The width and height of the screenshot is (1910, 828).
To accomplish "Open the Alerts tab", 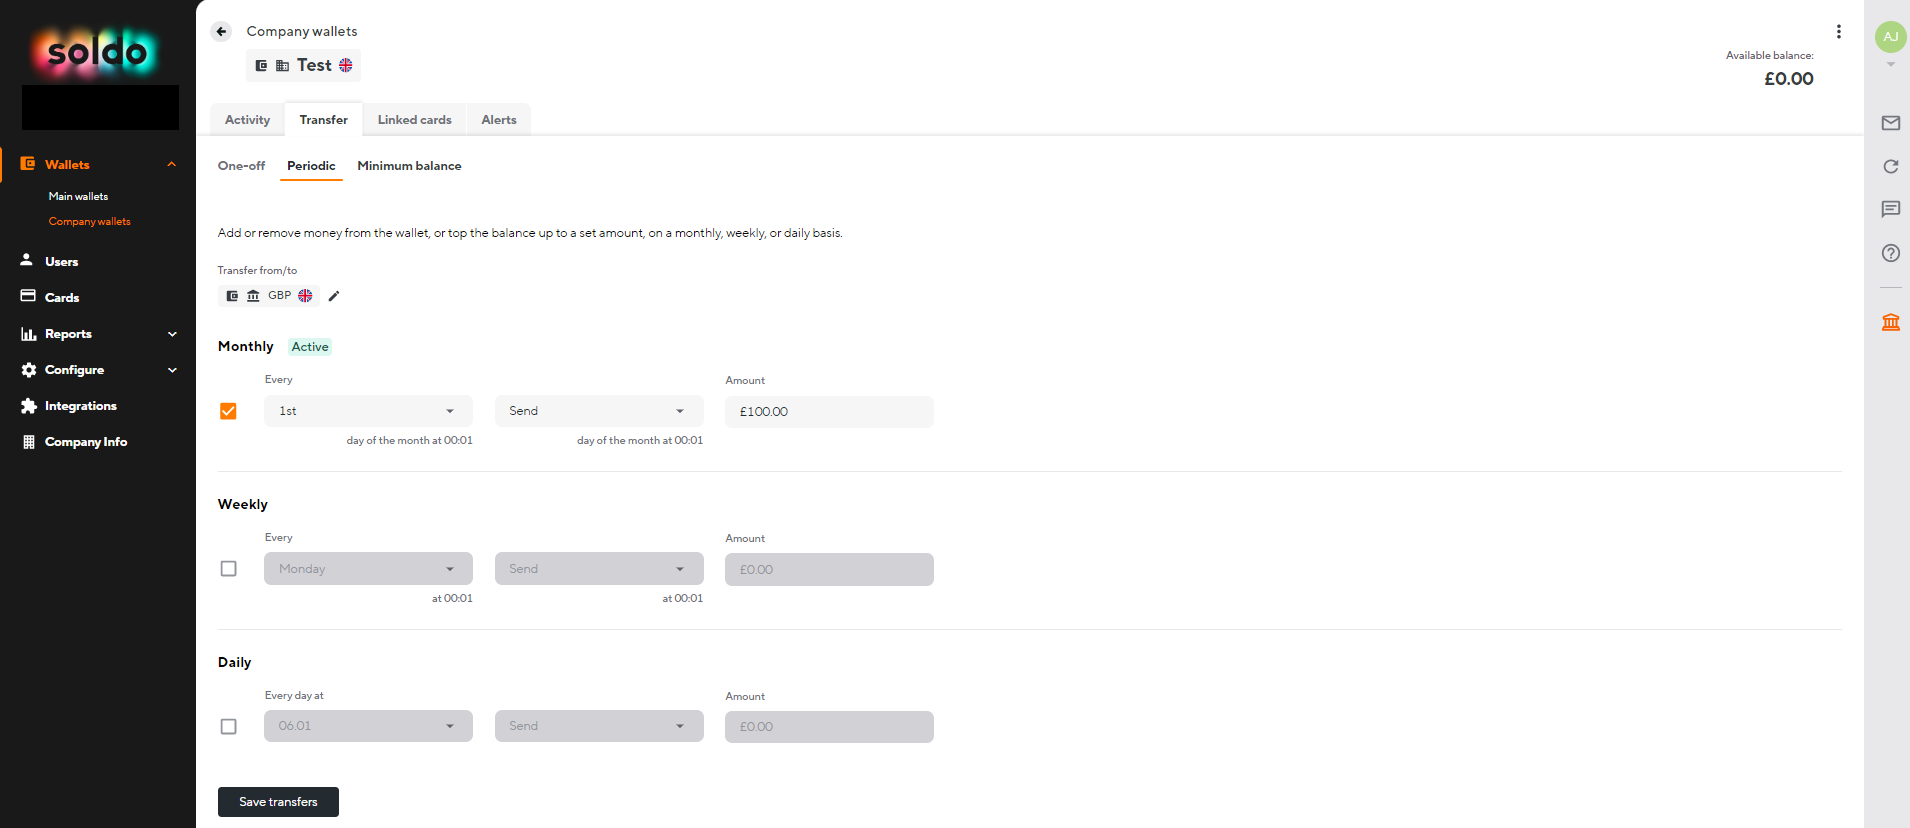I will point(499,119).
